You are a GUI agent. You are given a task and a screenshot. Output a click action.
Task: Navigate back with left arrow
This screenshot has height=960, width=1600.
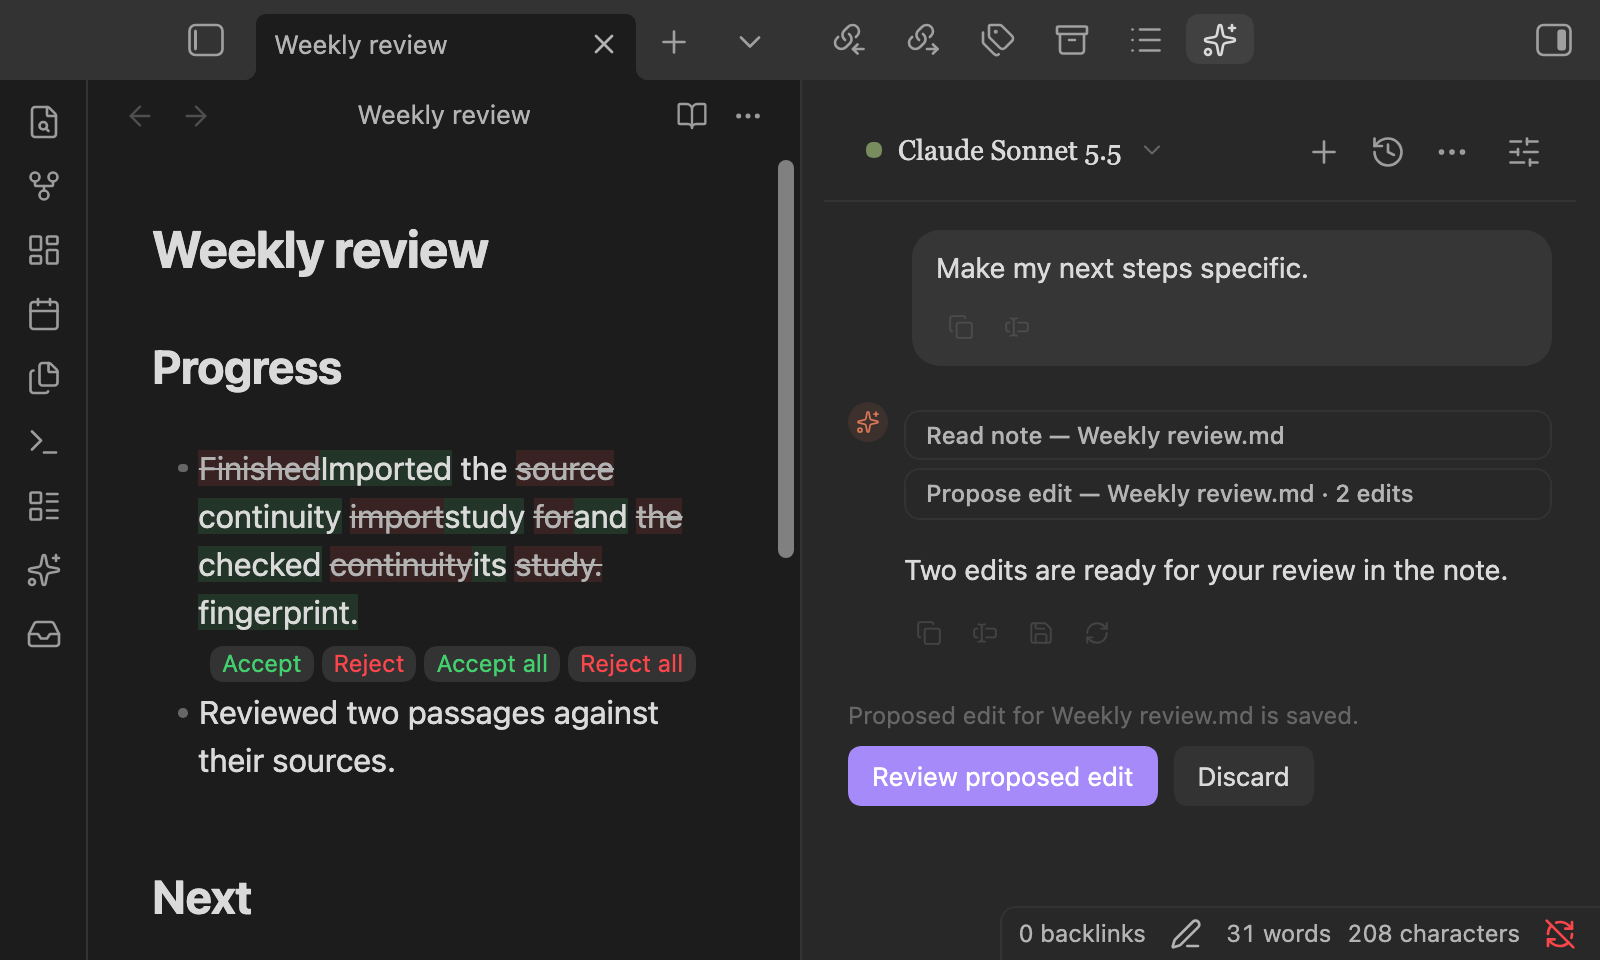[140, 116]
